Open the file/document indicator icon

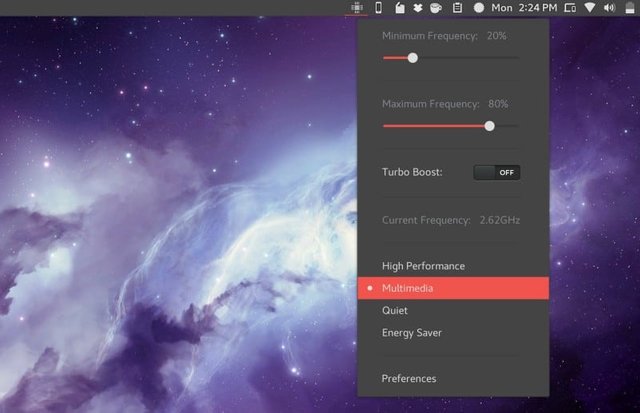click(400, 8)
